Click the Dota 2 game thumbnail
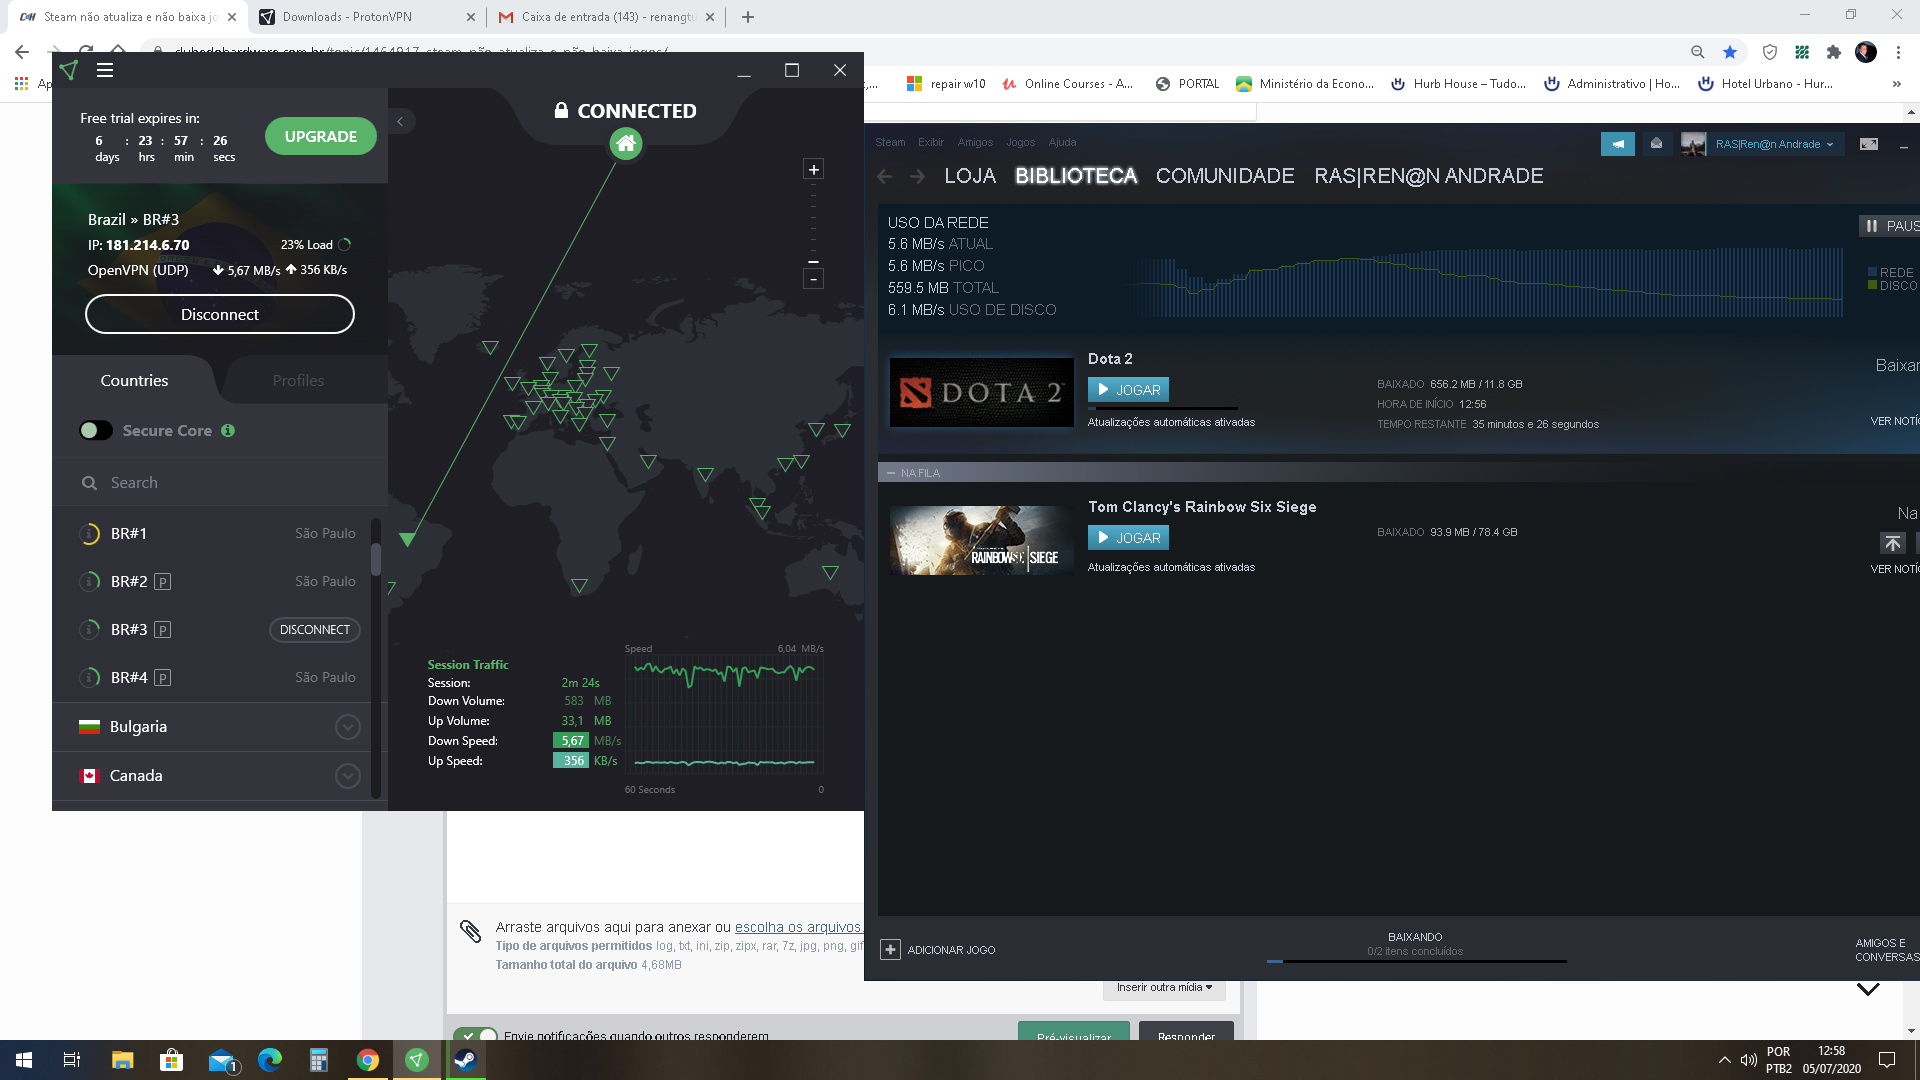The height and width of the screenshot is (1080, 1920). [x=981, y=392]
